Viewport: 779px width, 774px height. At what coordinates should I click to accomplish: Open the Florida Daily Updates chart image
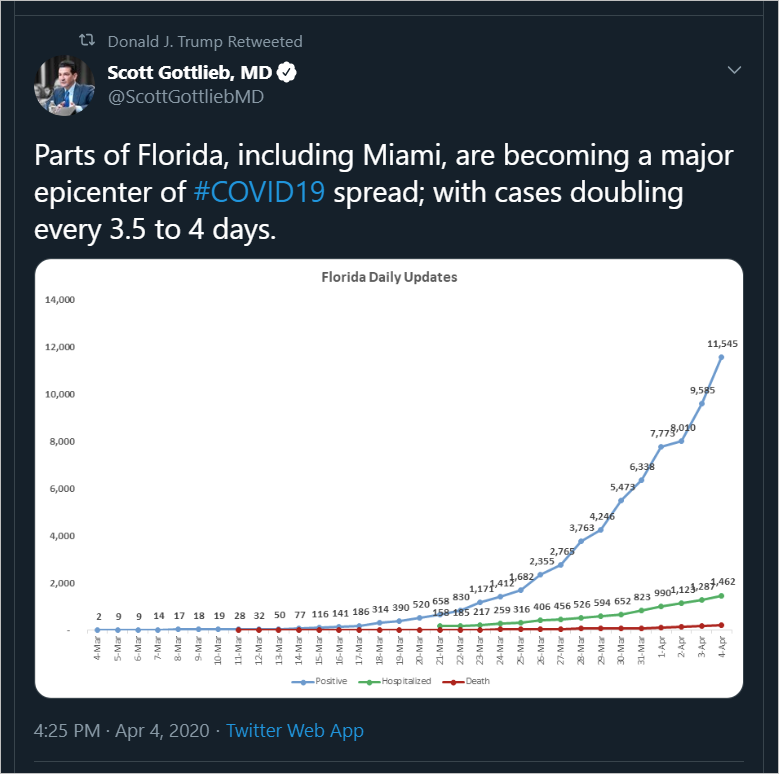coord(389,478)
